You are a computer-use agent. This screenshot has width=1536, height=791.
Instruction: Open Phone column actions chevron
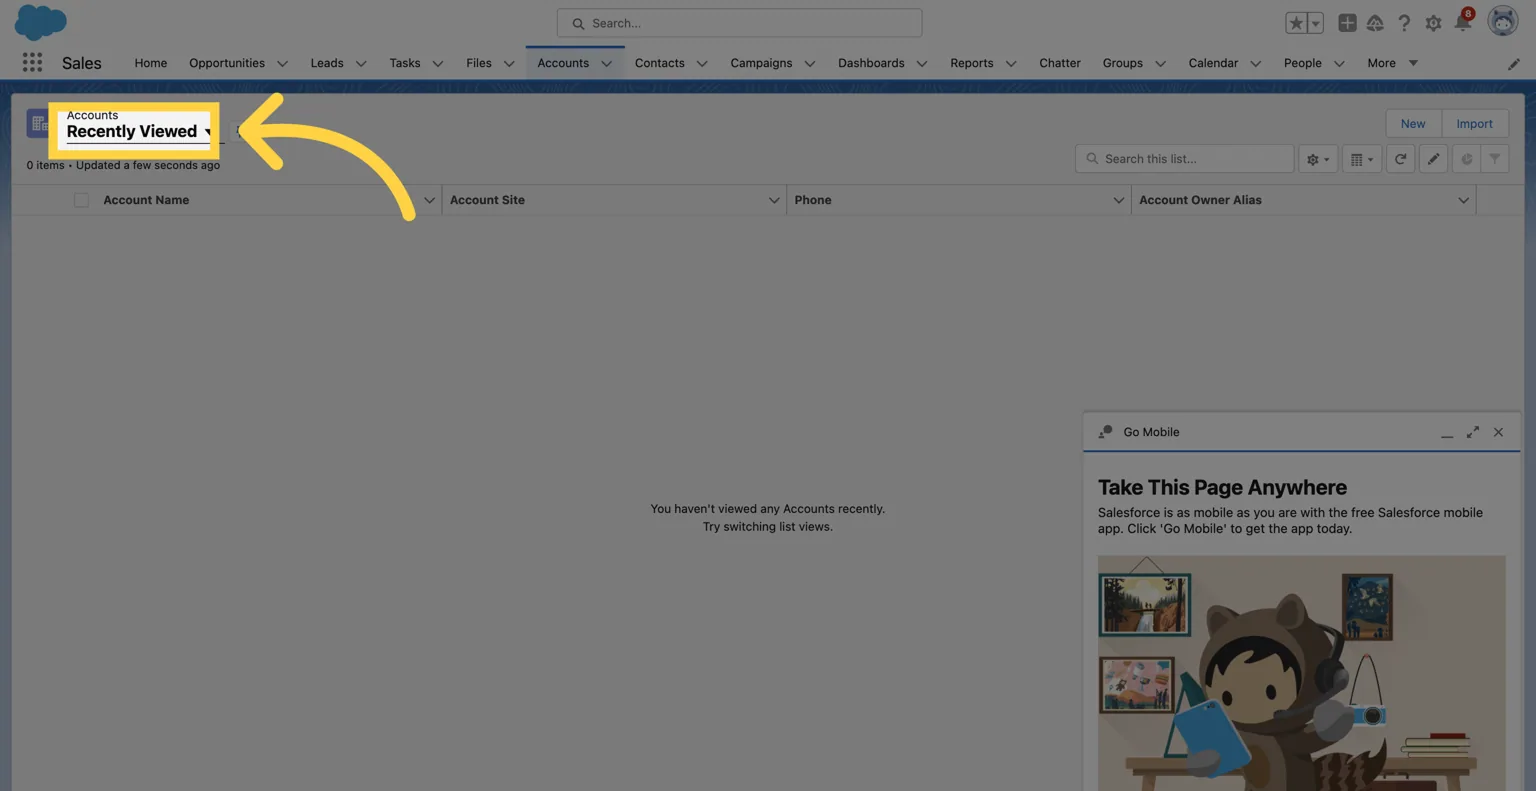tap(1118, 200)
